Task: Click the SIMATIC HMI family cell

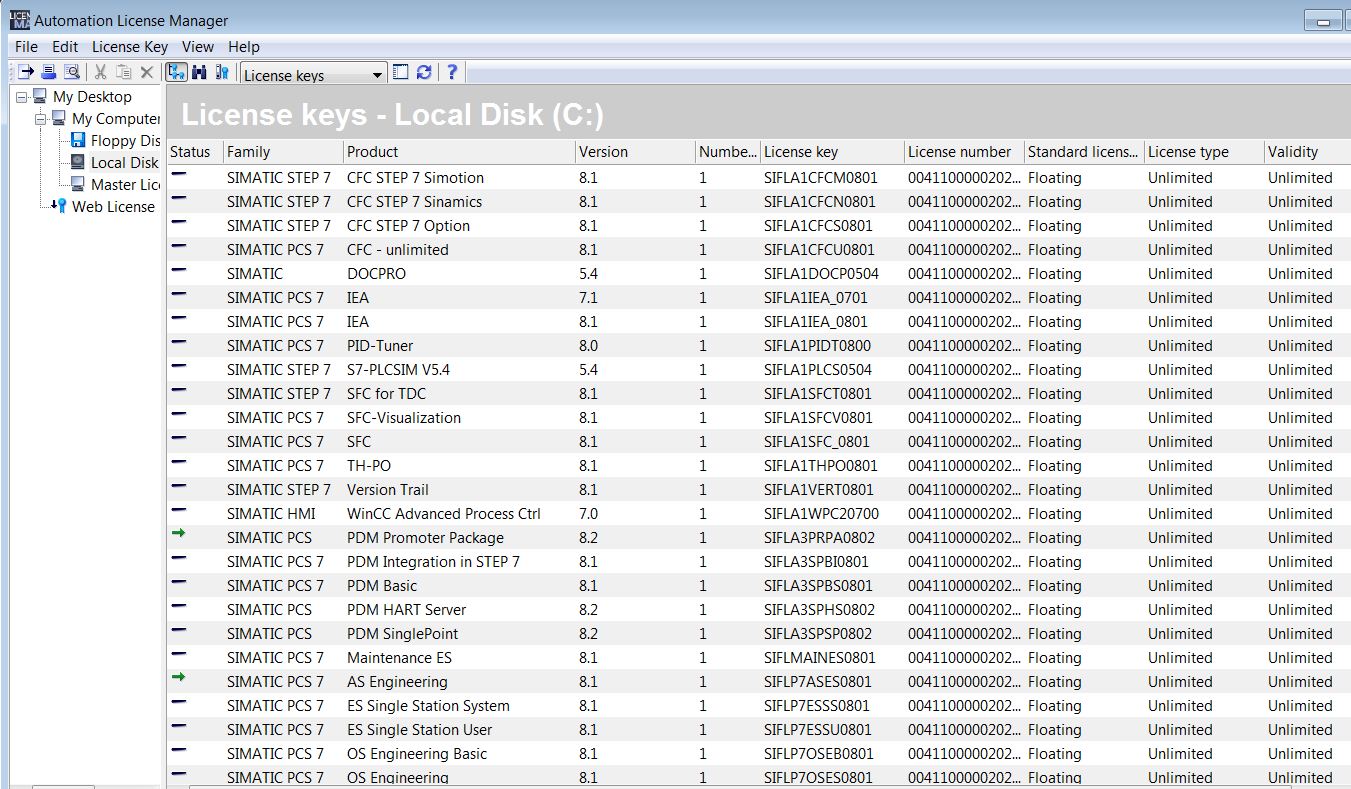Action: (270, 514)
